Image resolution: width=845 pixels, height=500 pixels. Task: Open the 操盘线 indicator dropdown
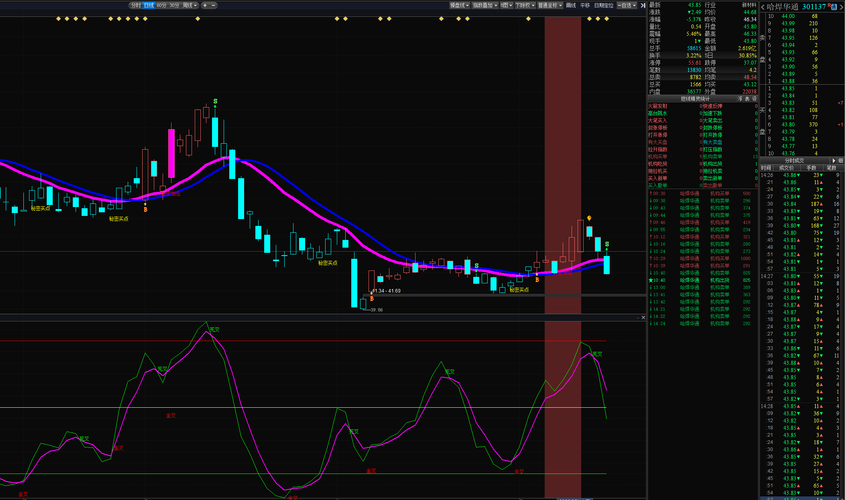pos(460,5)
